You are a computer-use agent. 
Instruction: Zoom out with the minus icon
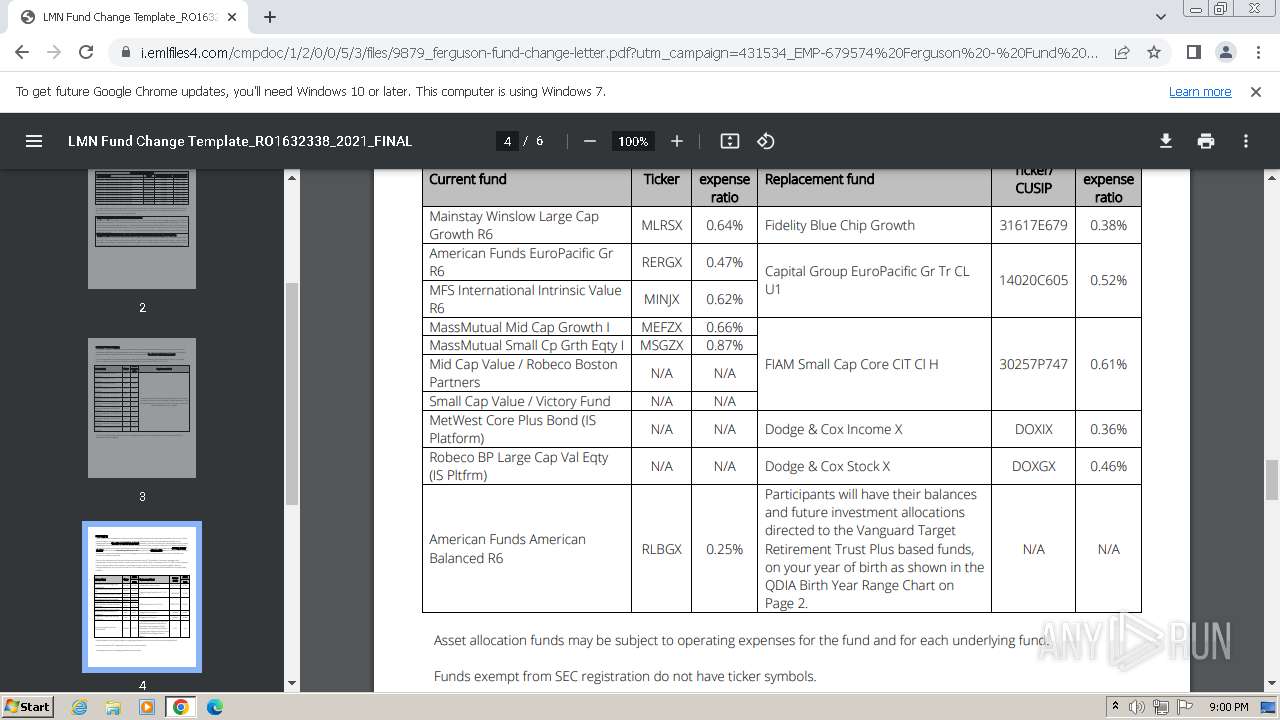(590, 141)
